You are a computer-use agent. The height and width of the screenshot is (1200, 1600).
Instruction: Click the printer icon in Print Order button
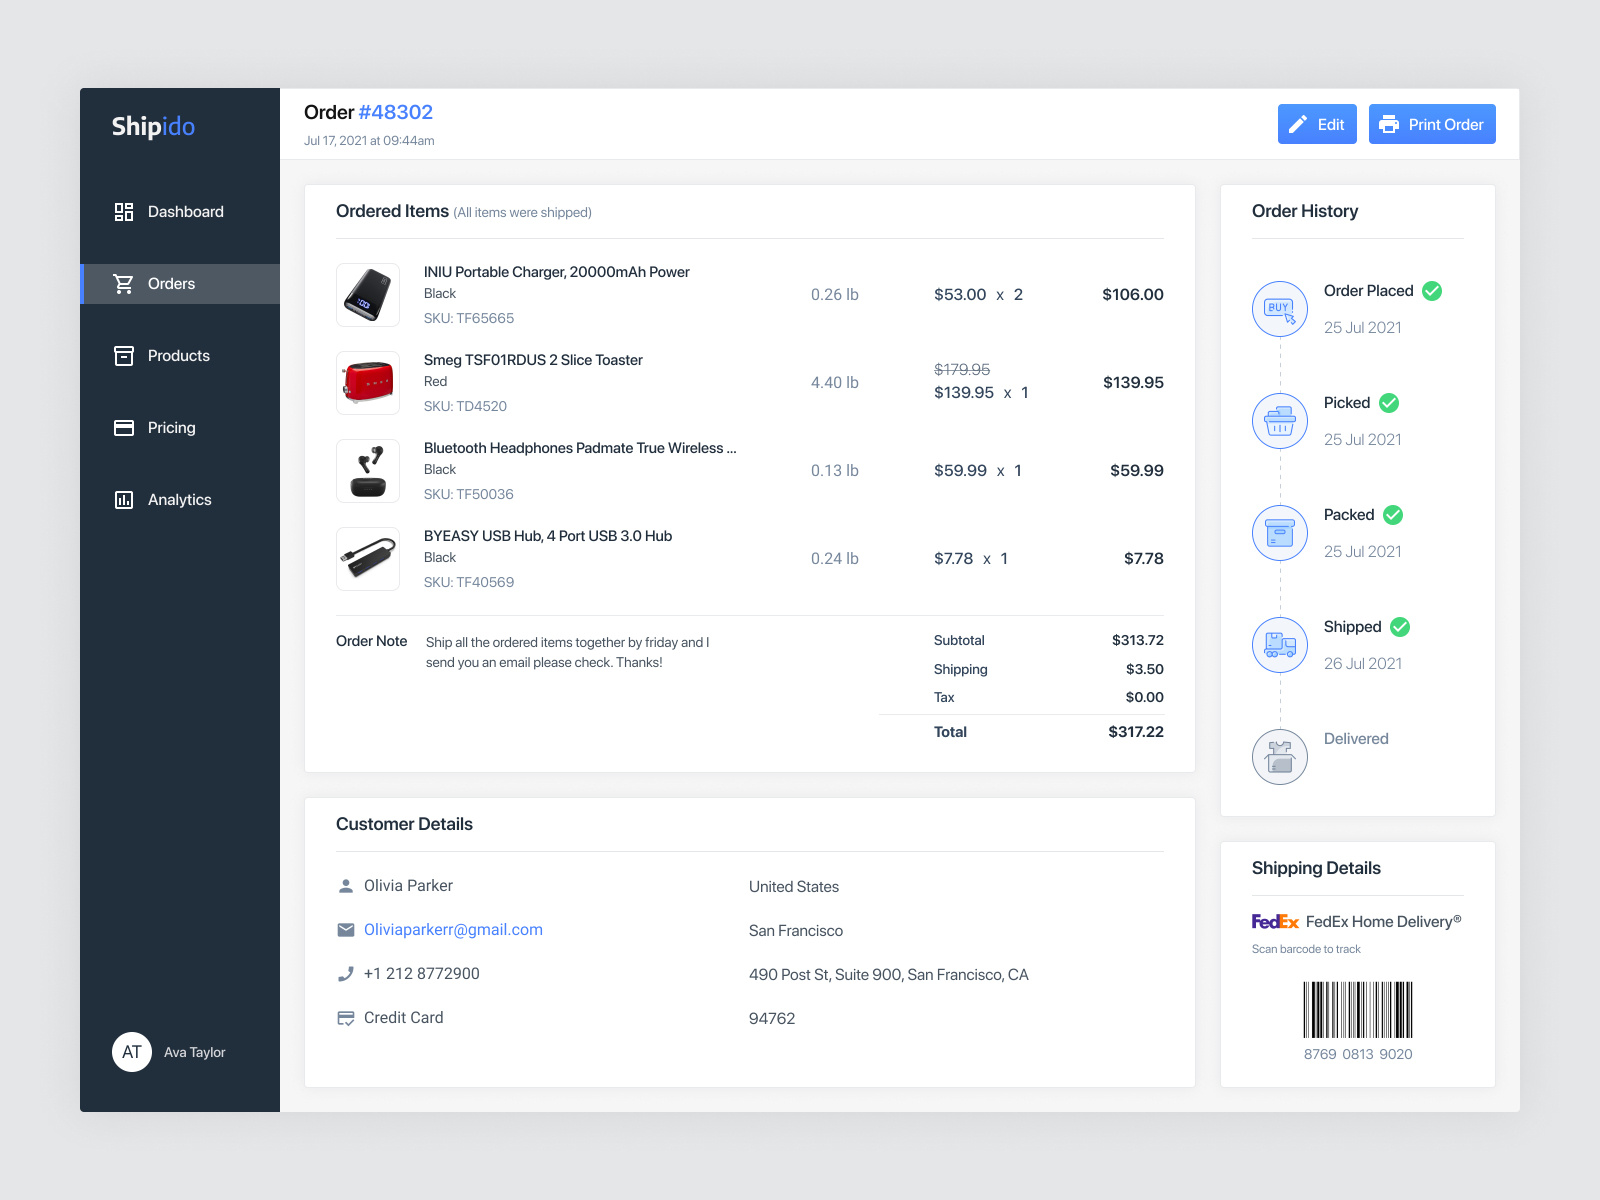pos(1390,124)
